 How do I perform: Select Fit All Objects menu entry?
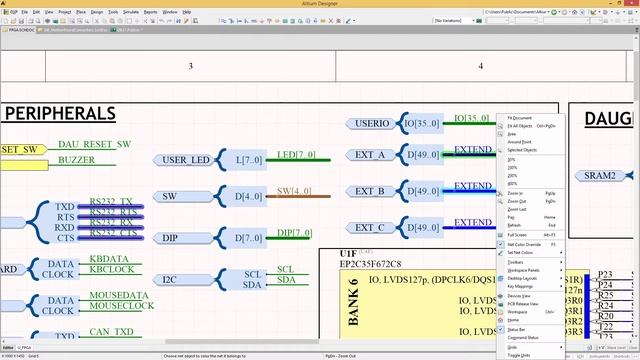point(531,126)
